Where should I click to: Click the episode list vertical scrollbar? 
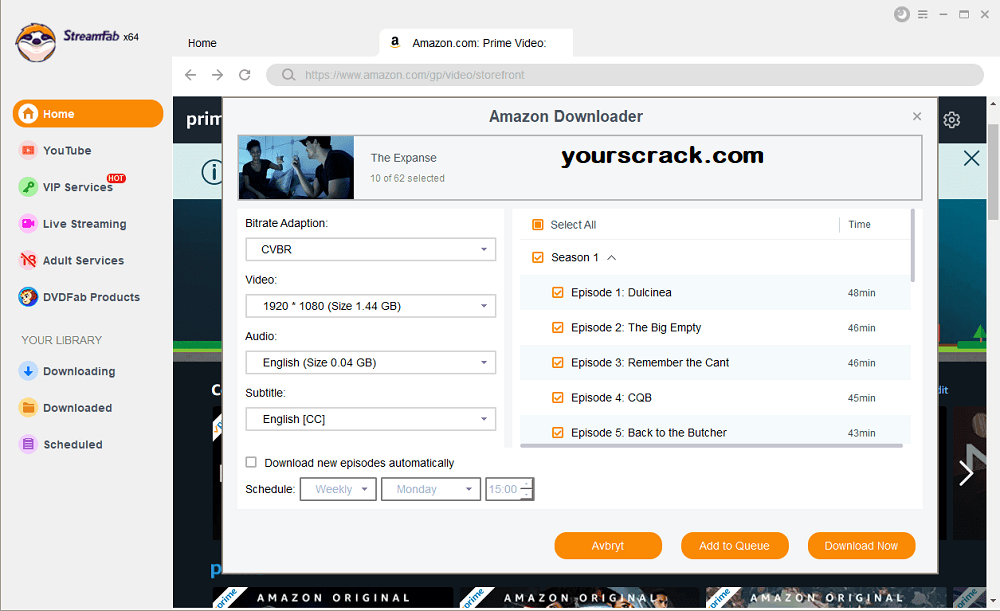tap(913, 246)
